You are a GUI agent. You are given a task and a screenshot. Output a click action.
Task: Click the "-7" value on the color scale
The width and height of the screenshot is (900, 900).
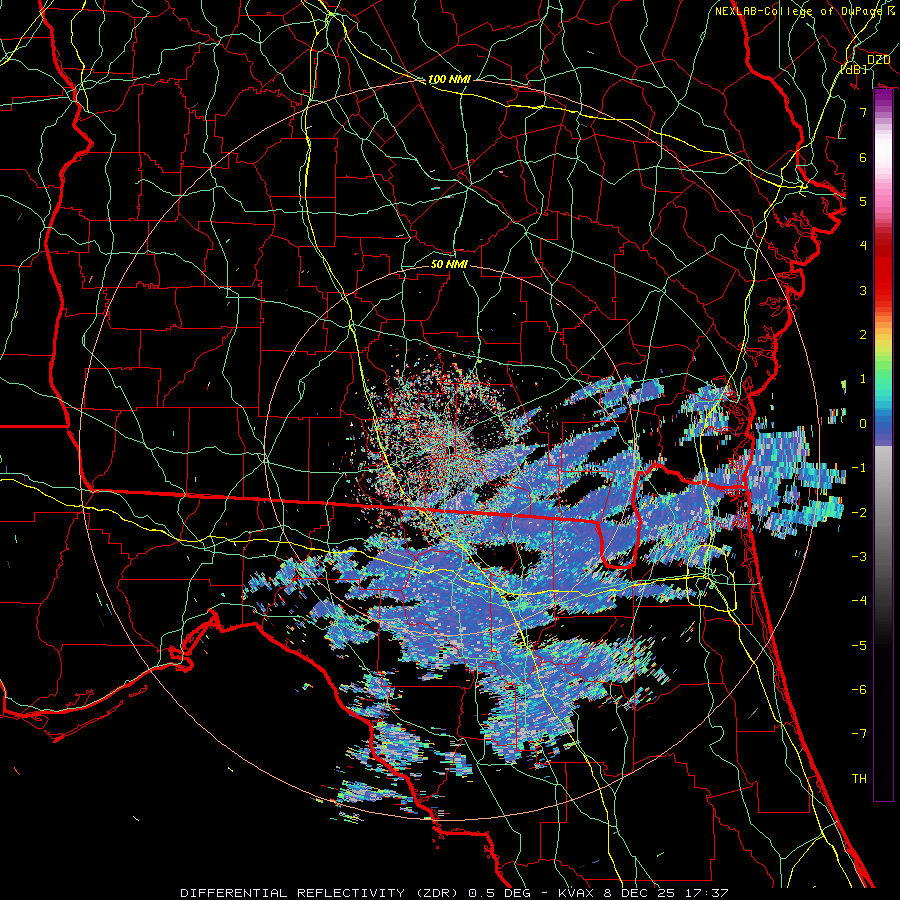859,734
